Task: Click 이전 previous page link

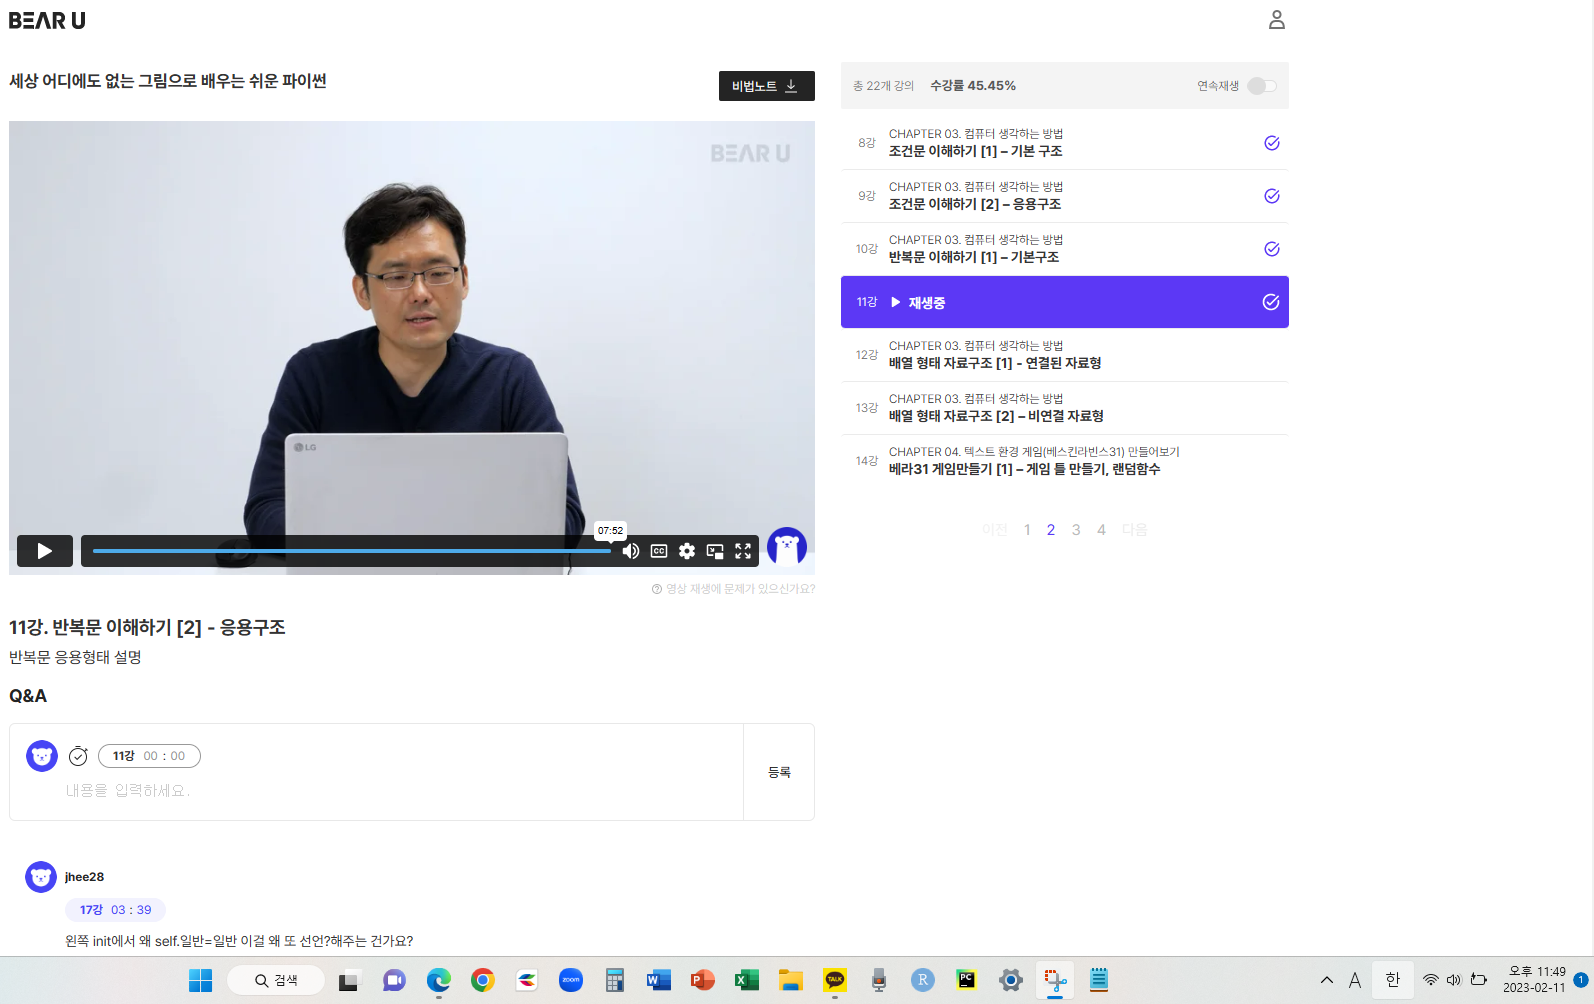Action: pyautogui.click(x=995, y=530)
